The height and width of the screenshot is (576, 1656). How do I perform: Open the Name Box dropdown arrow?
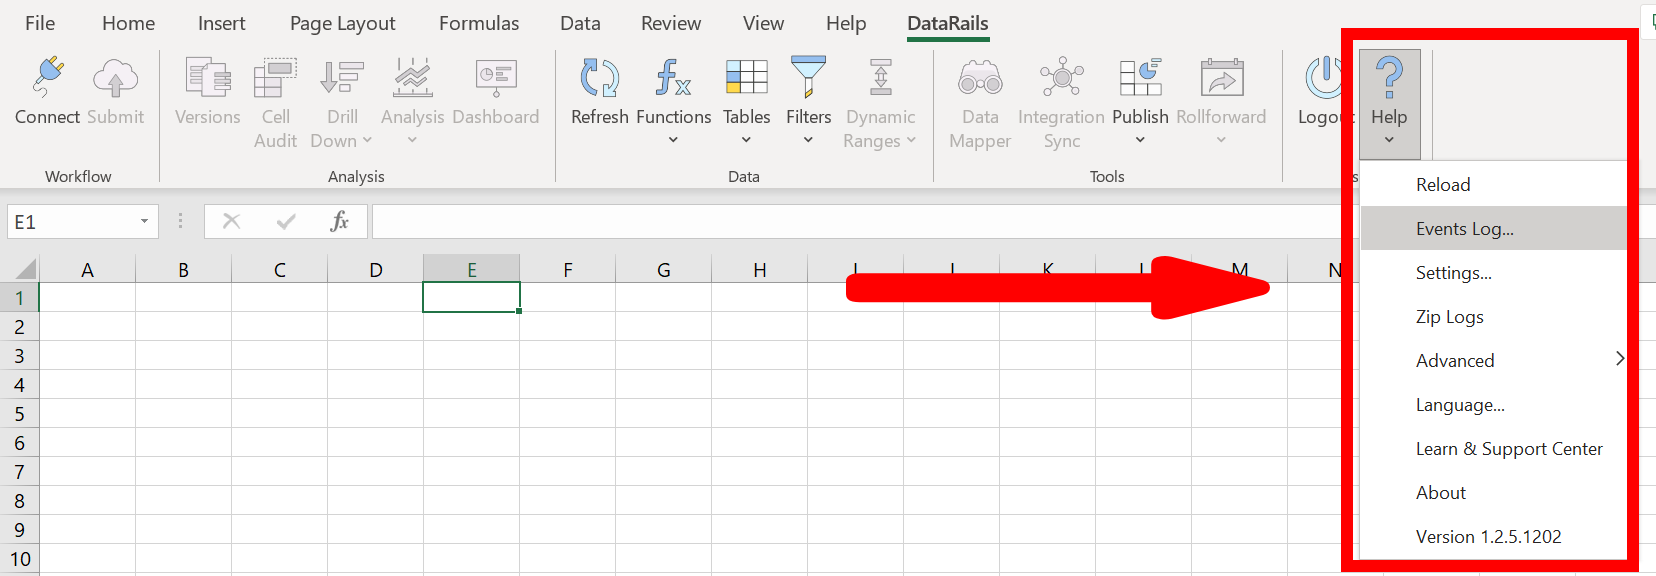[144, 221]
